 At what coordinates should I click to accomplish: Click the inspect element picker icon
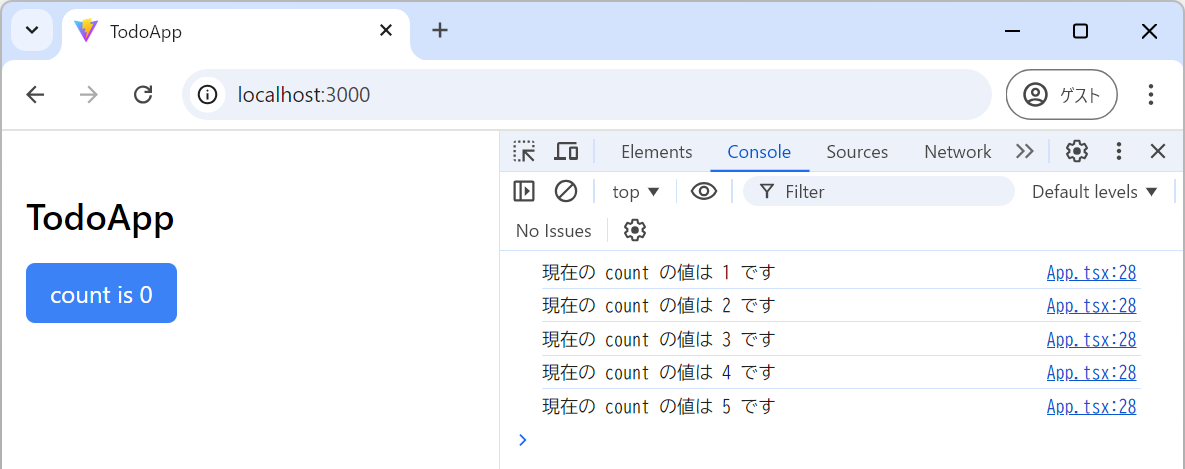click(x=524, y=151)
